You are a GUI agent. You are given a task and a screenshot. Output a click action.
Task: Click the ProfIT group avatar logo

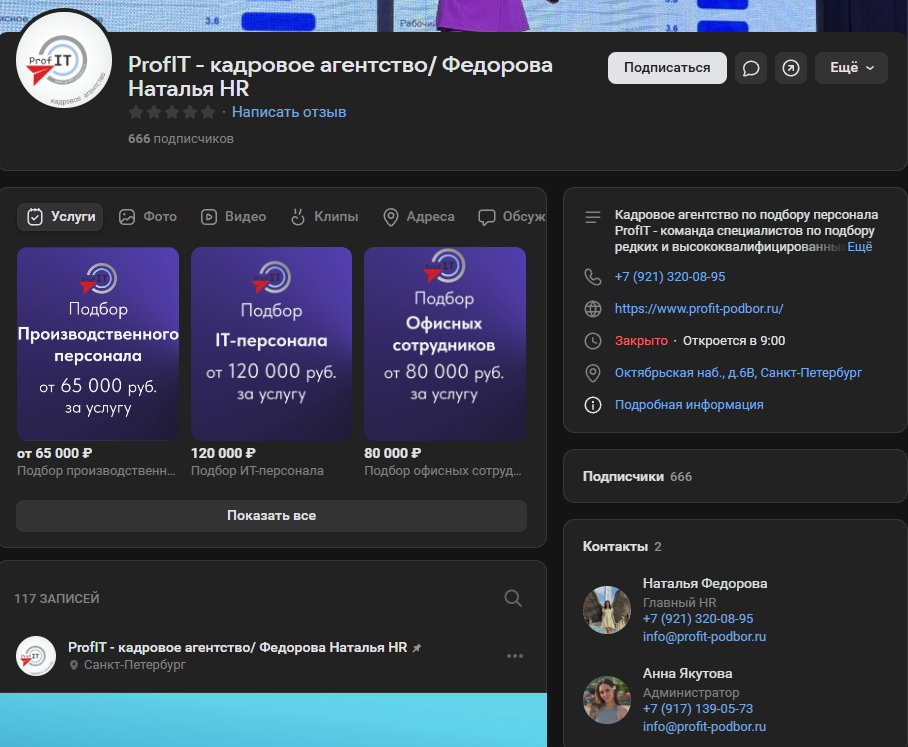[x=64, y=63]
